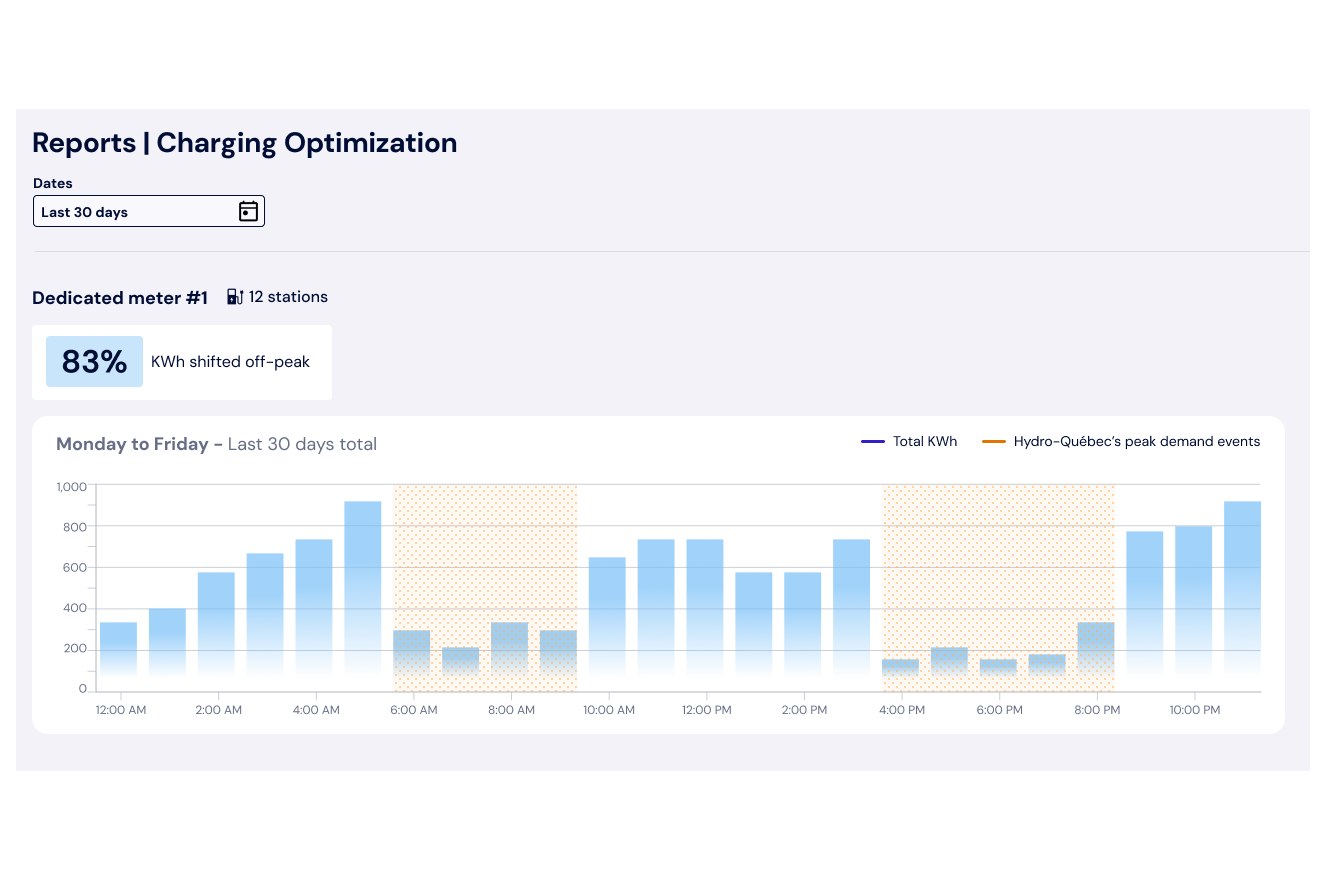Screen dimensions: 1320x880
Task: Click the calendar icon in the Dates field
Action: (x=248, y=211)
